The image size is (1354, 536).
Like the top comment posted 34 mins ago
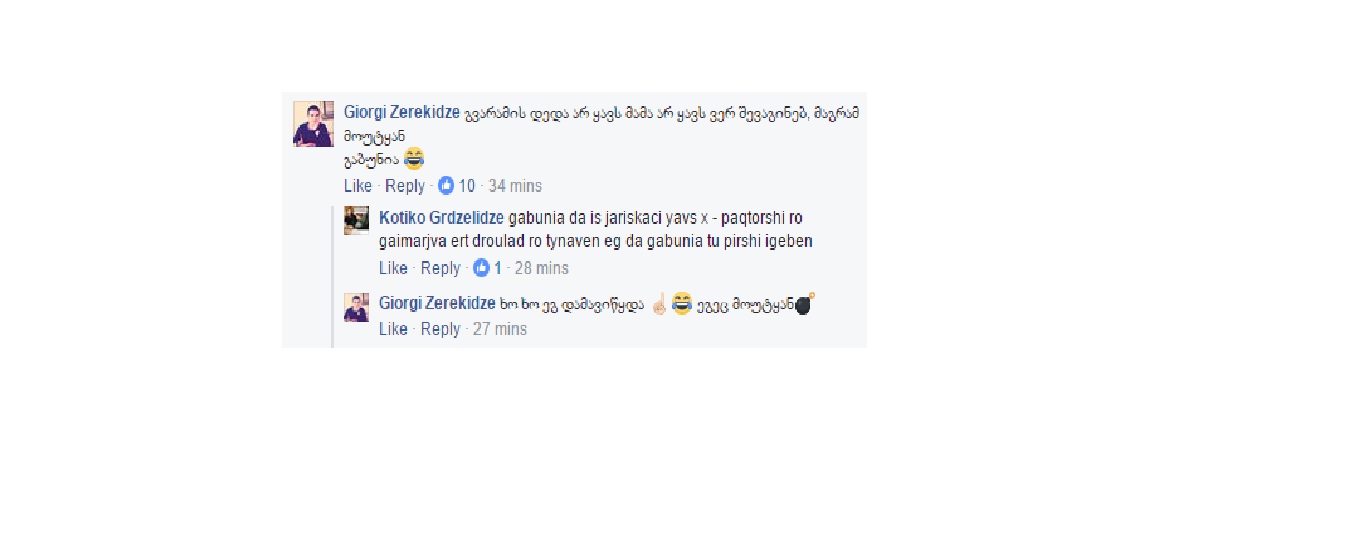tap(358, 186)
